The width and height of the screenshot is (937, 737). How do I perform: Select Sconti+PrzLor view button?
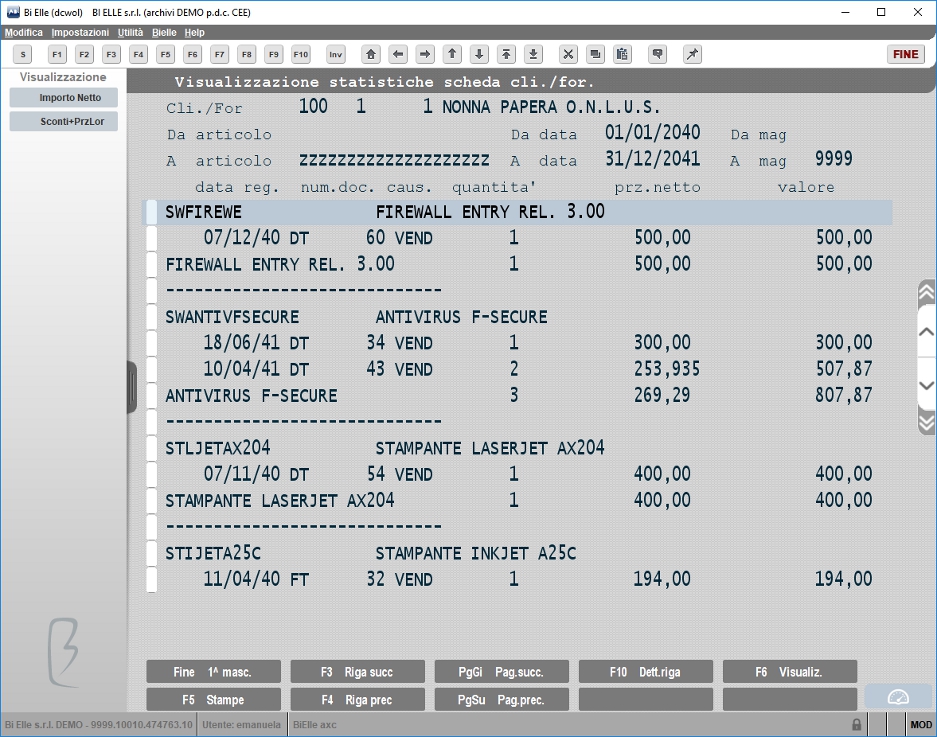click(63, 121)
